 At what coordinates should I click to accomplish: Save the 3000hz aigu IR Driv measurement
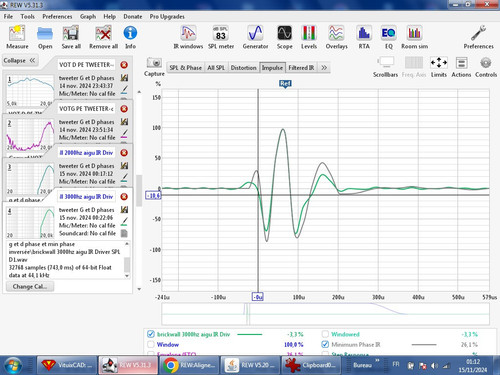[124, 210]
